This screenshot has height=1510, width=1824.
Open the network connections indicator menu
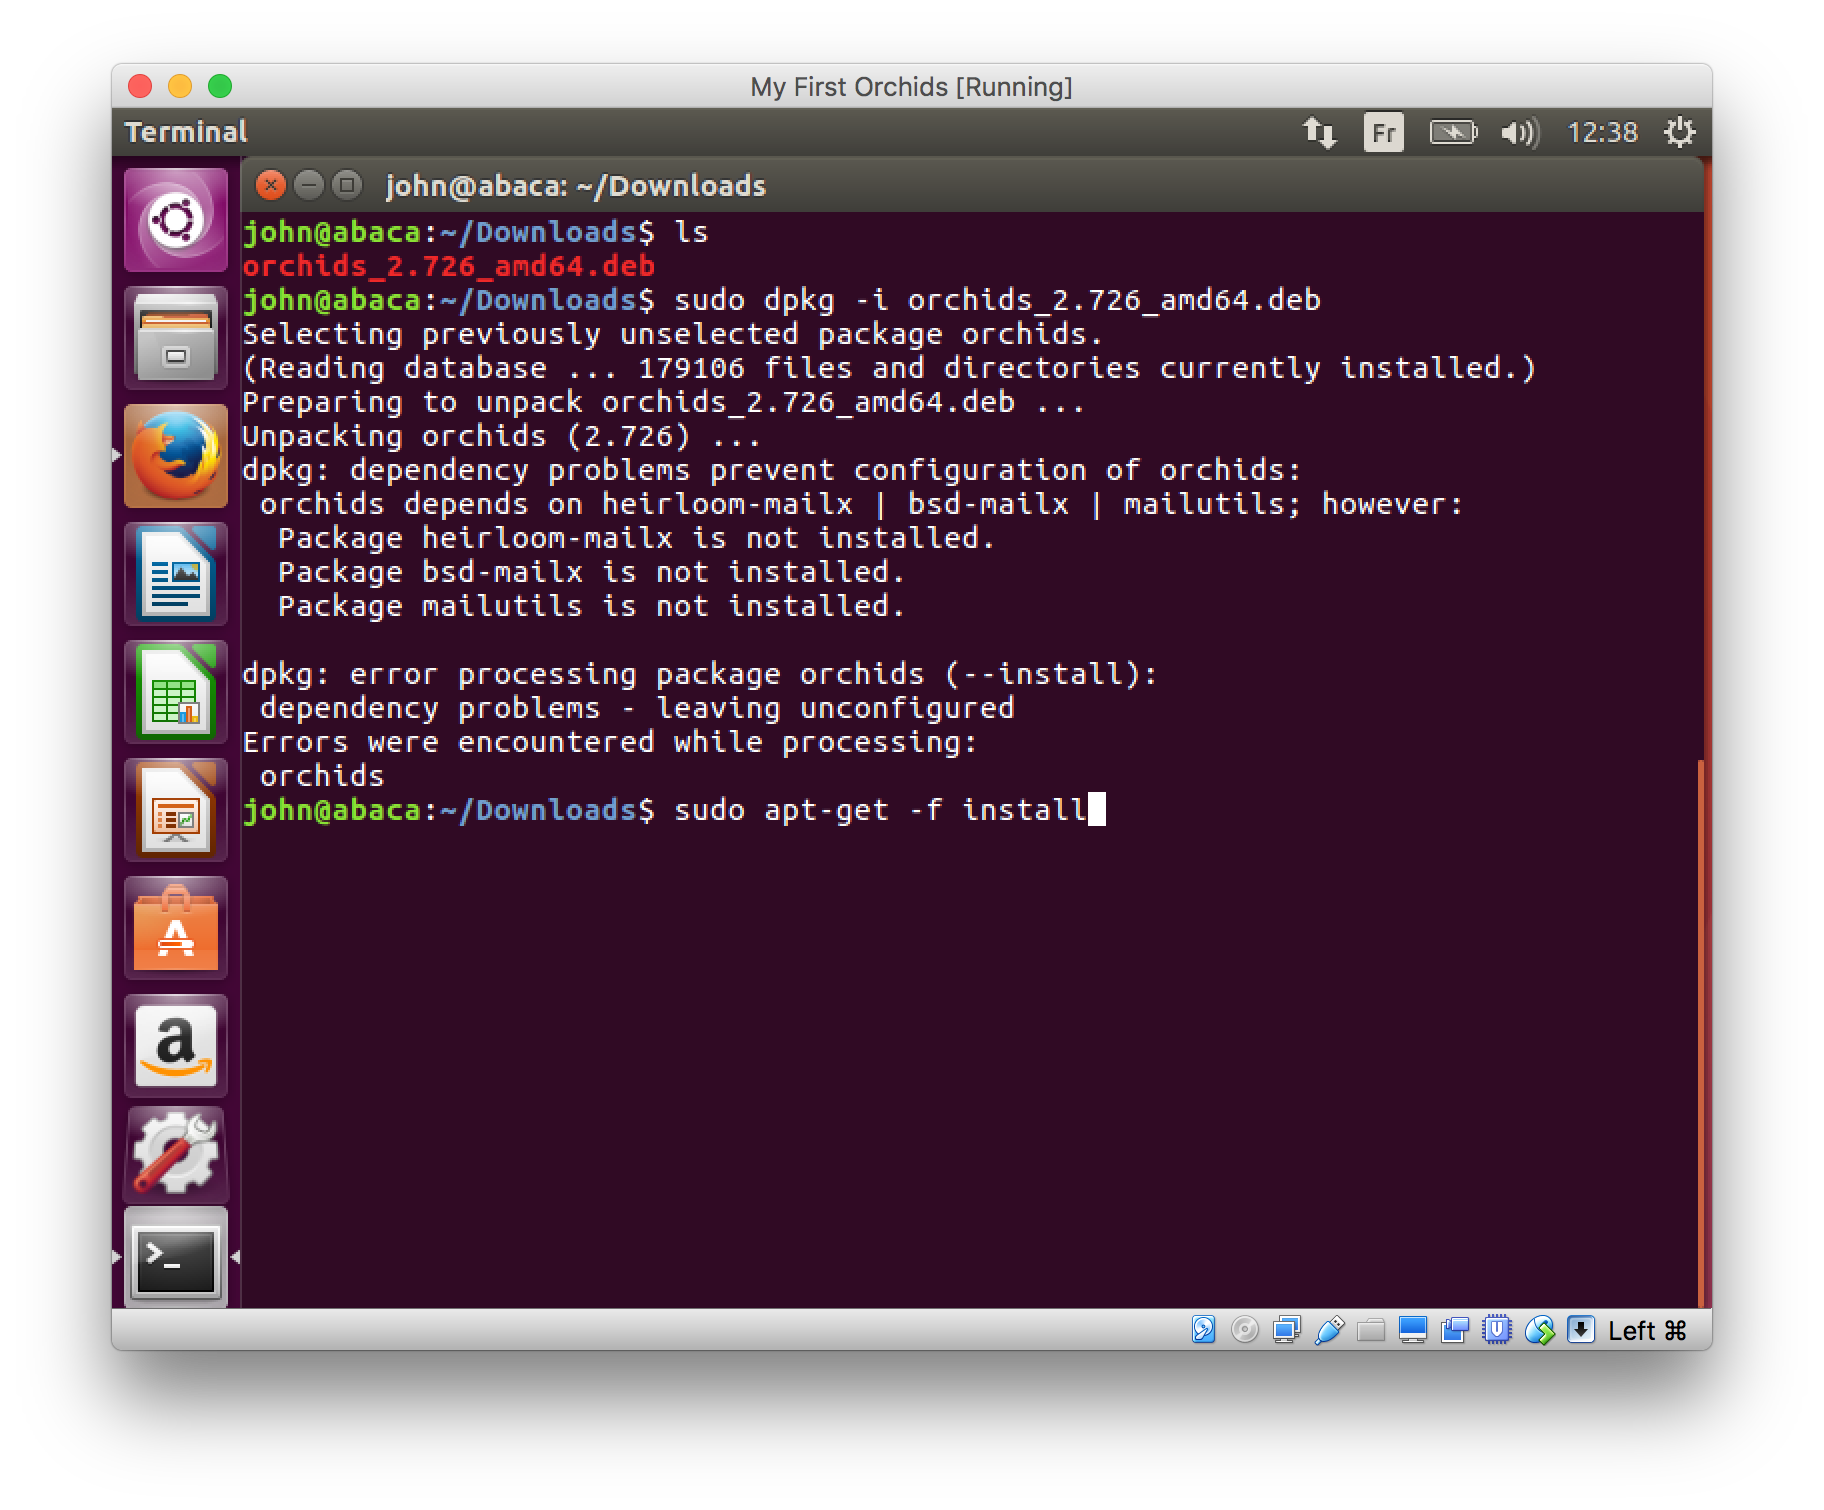1319,132
